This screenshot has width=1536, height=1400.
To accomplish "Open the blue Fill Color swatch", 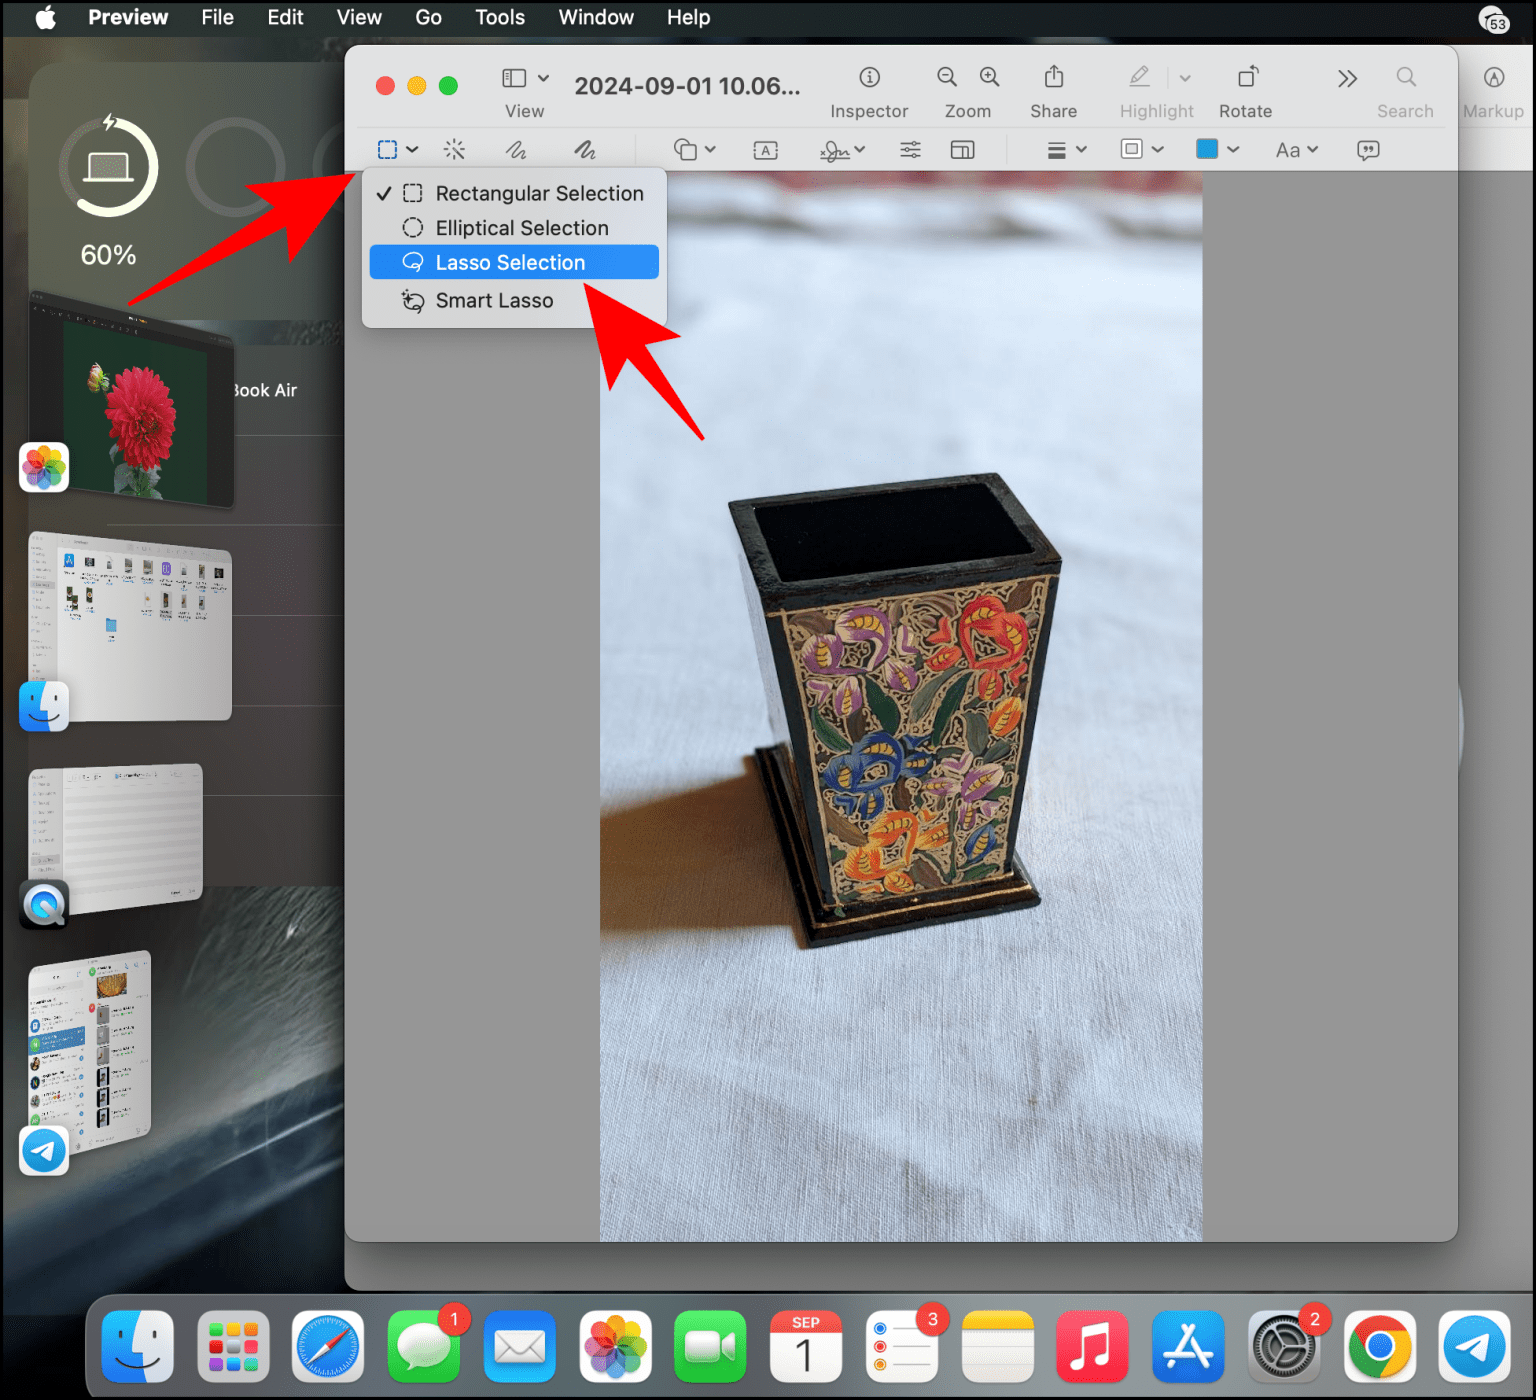I will point(1207,150).
